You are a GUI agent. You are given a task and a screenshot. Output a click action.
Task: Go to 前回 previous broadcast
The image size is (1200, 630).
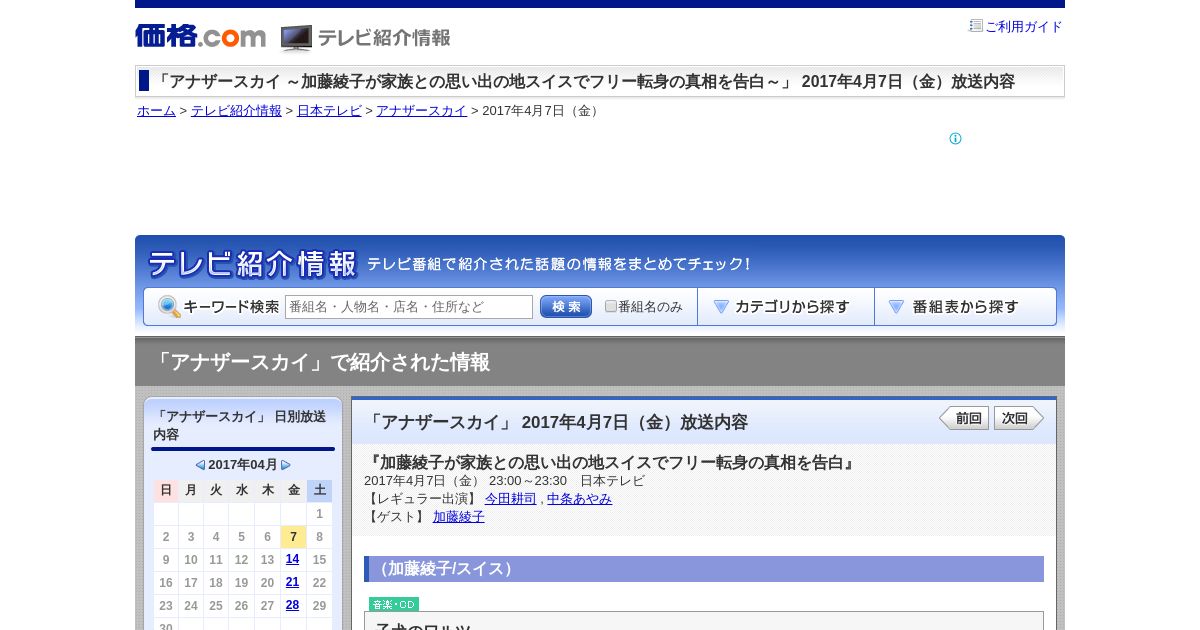(x=964, y=418)
